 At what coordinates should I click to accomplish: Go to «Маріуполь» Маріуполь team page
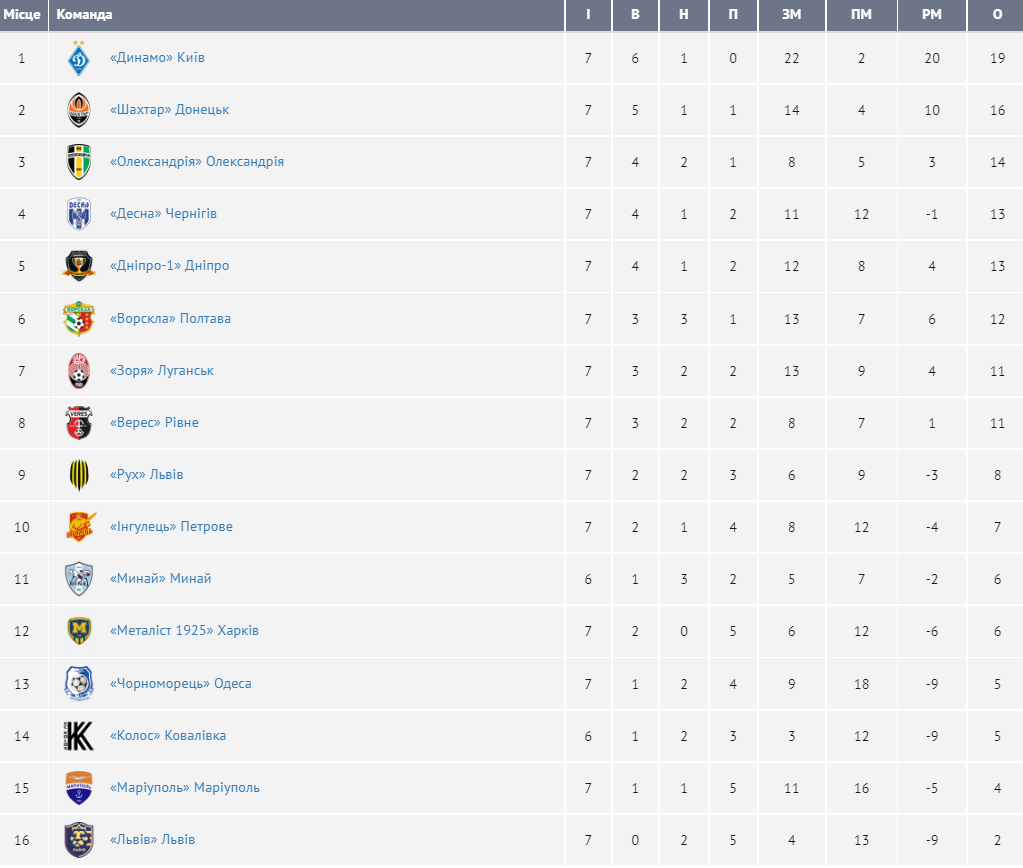tap(184, 788)
